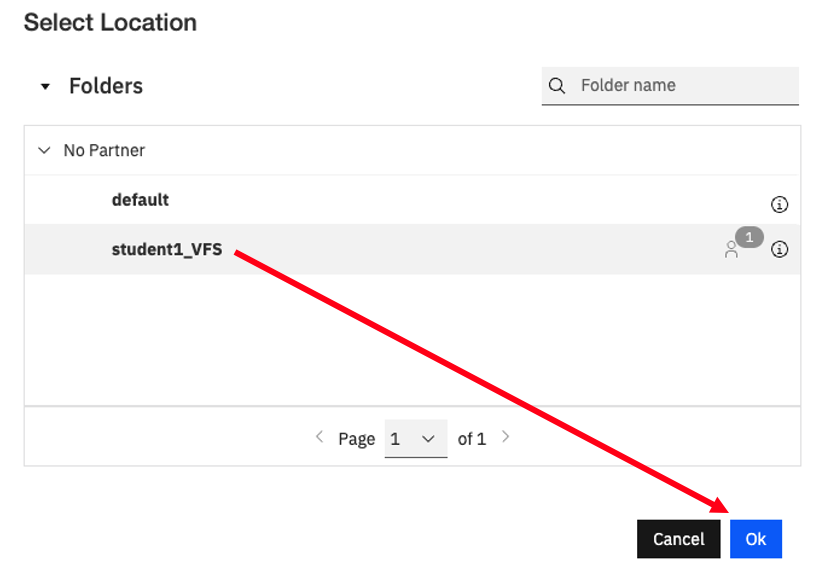Go to previous page arrow
The image size is (828, 567).
(319, 437)
